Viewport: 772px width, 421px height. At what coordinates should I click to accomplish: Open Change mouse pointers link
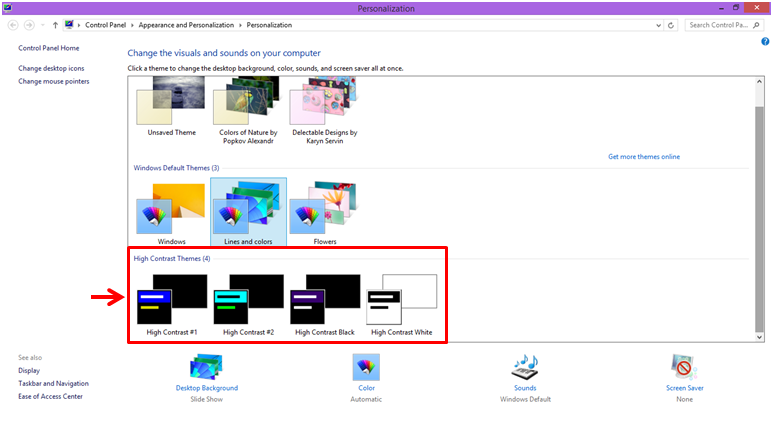pos(54,82)
